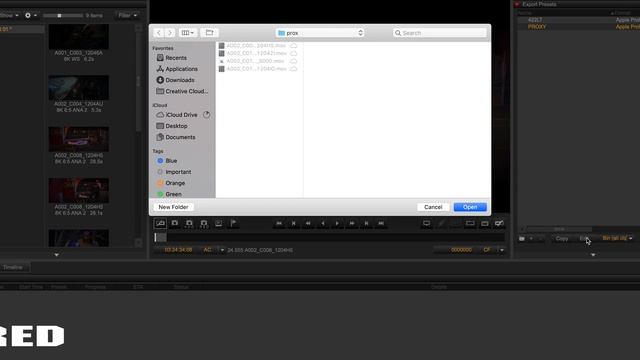Click the New Folder button

(173, 207)
